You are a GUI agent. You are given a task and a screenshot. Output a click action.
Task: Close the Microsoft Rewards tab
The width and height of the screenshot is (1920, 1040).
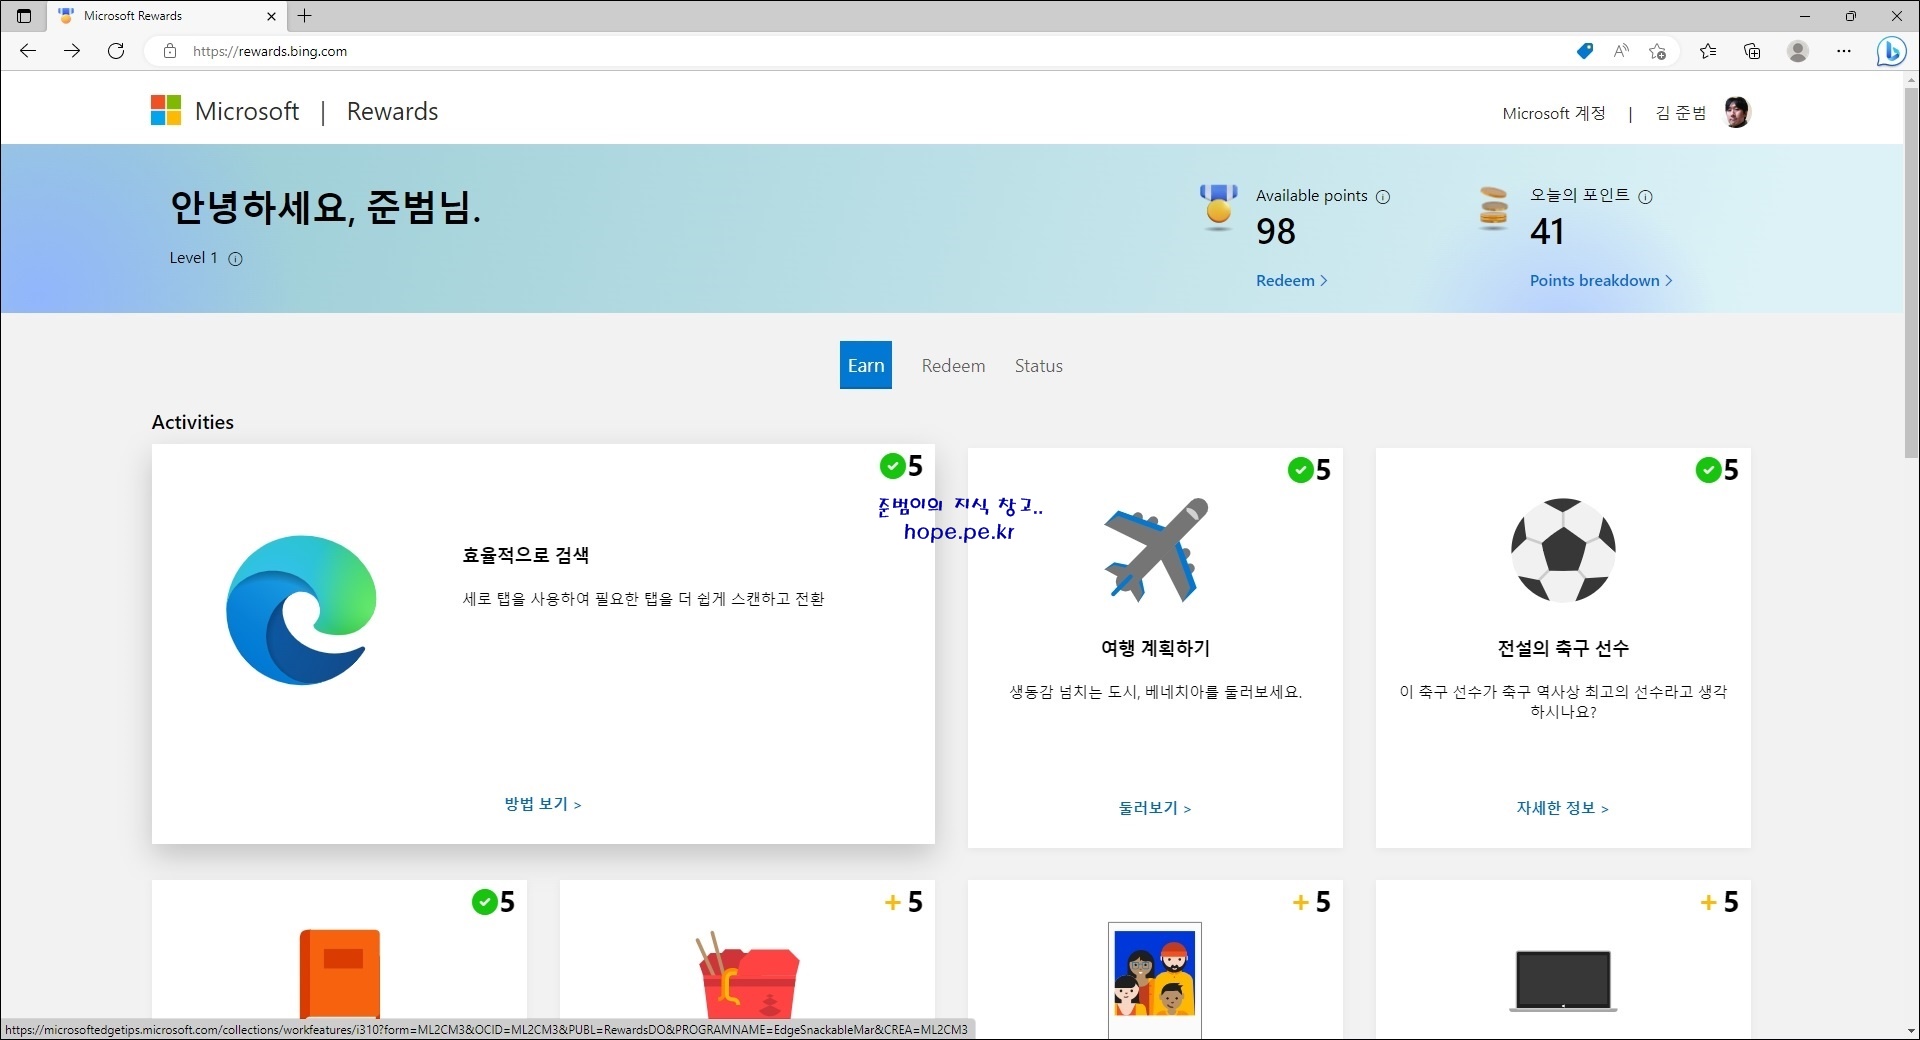tap(271, 16)
